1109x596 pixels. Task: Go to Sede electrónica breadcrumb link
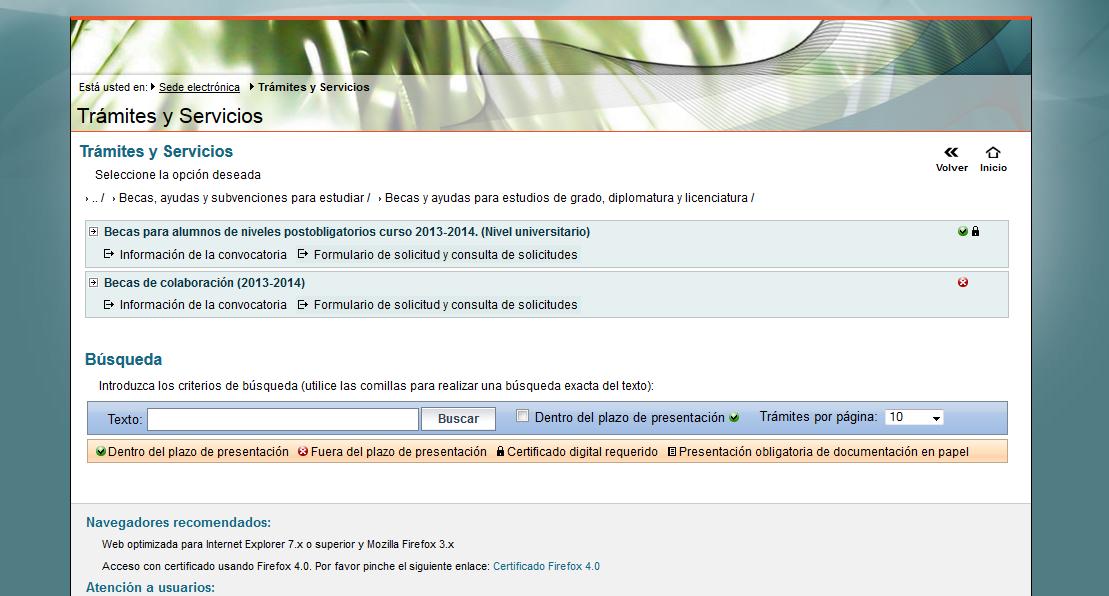(x=199, y=88)
